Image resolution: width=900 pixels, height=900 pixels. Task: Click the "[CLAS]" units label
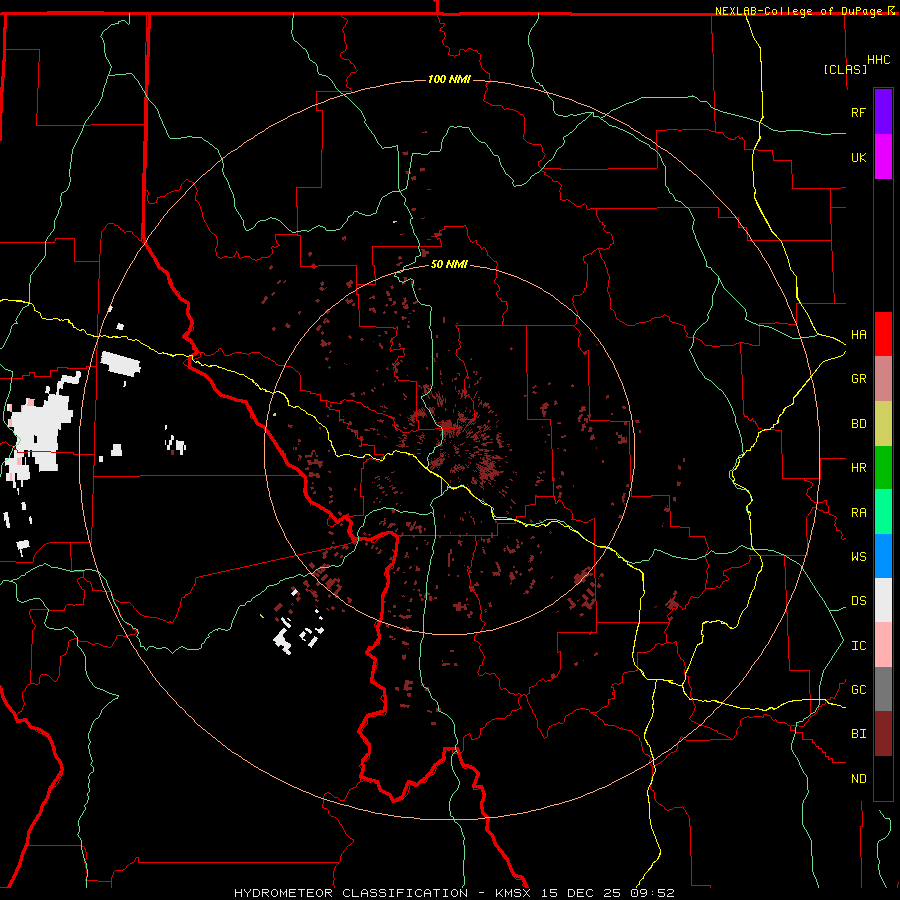pyautogui.click(x=845, y=69)
